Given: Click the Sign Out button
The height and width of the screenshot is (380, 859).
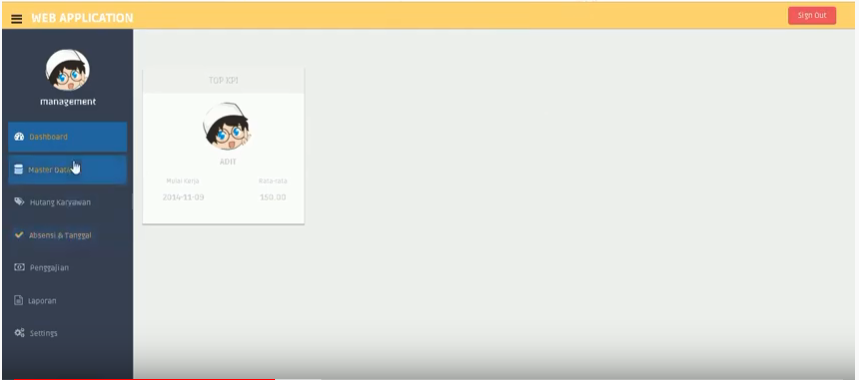Looking at the screenshot, I should [812, 15].
